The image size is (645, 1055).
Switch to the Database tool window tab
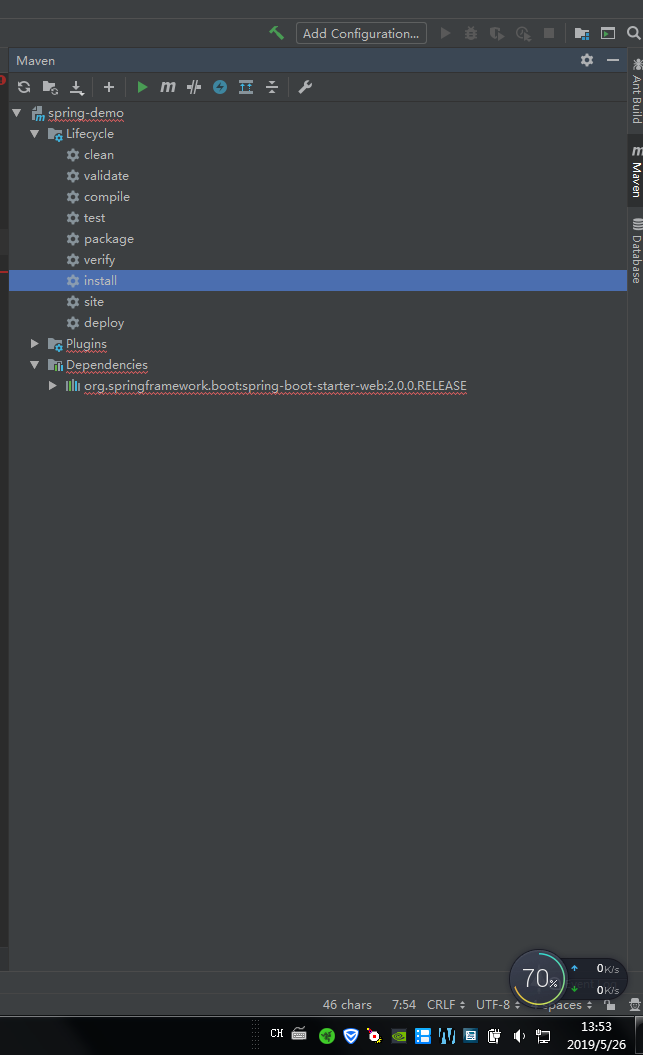point(637,248)
